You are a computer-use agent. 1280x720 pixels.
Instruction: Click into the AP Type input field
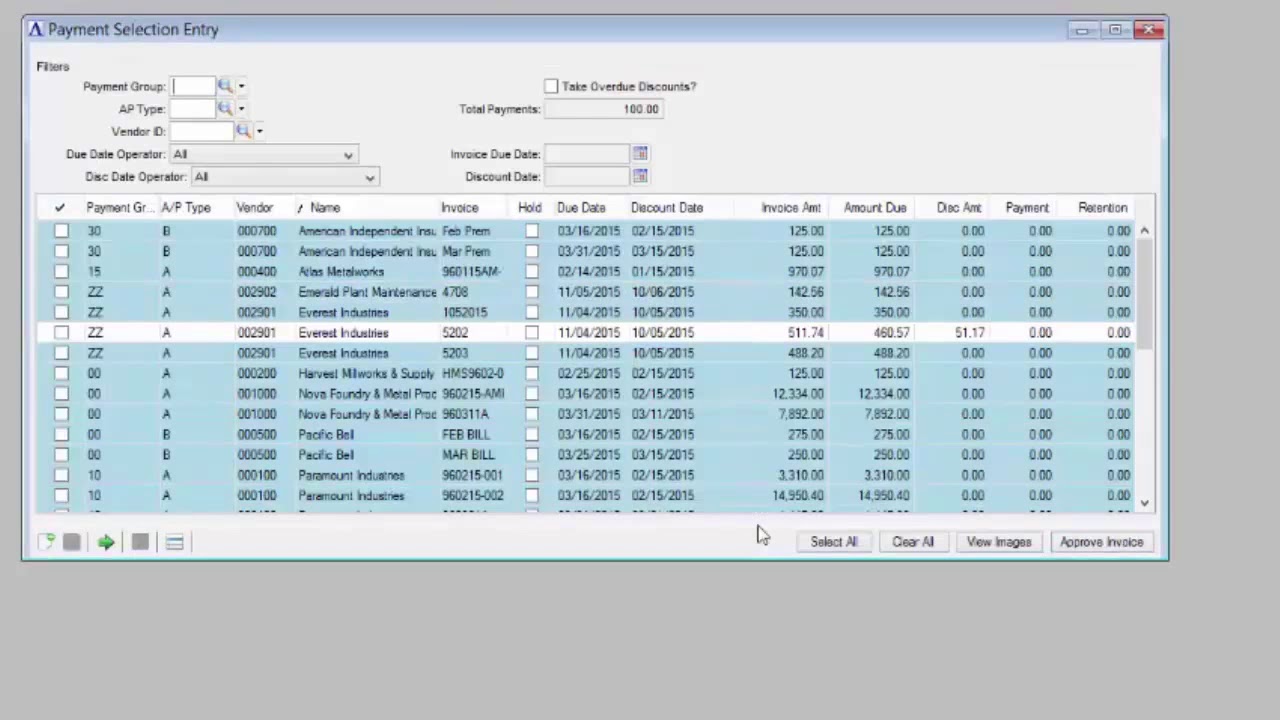[x=193, y=109]
